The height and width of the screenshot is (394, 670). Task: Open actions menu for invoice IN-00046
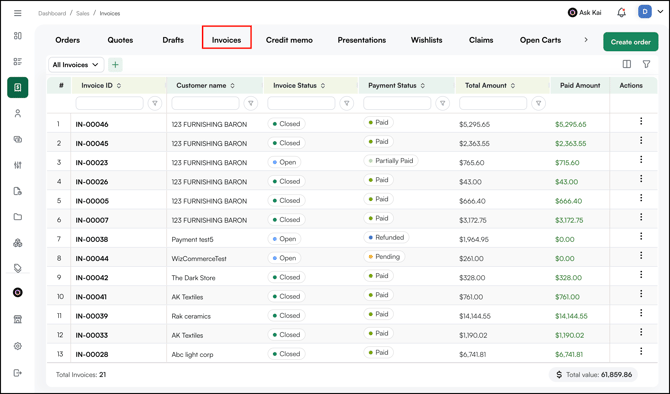[x=641, y=121]
